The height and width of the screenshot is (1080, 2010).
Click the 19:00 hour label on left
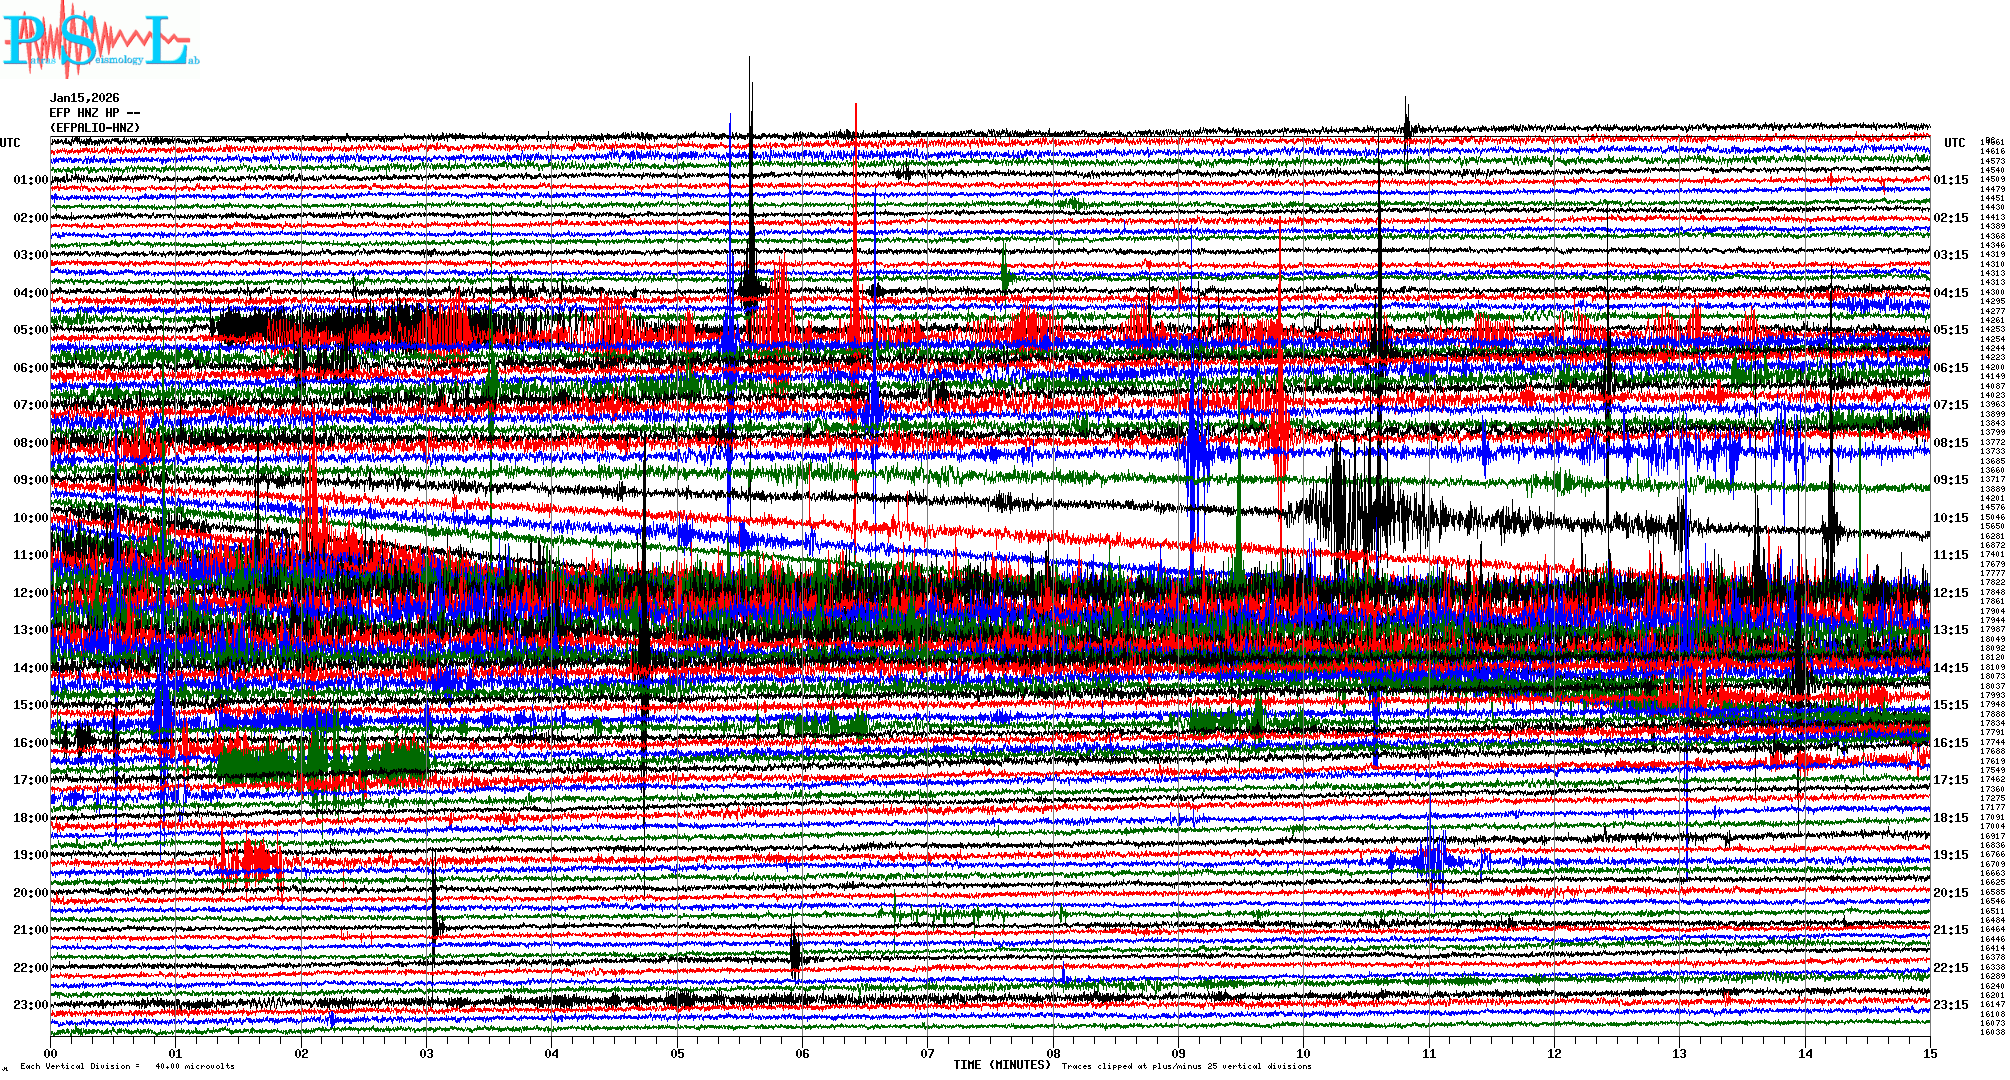pos(30,855)
